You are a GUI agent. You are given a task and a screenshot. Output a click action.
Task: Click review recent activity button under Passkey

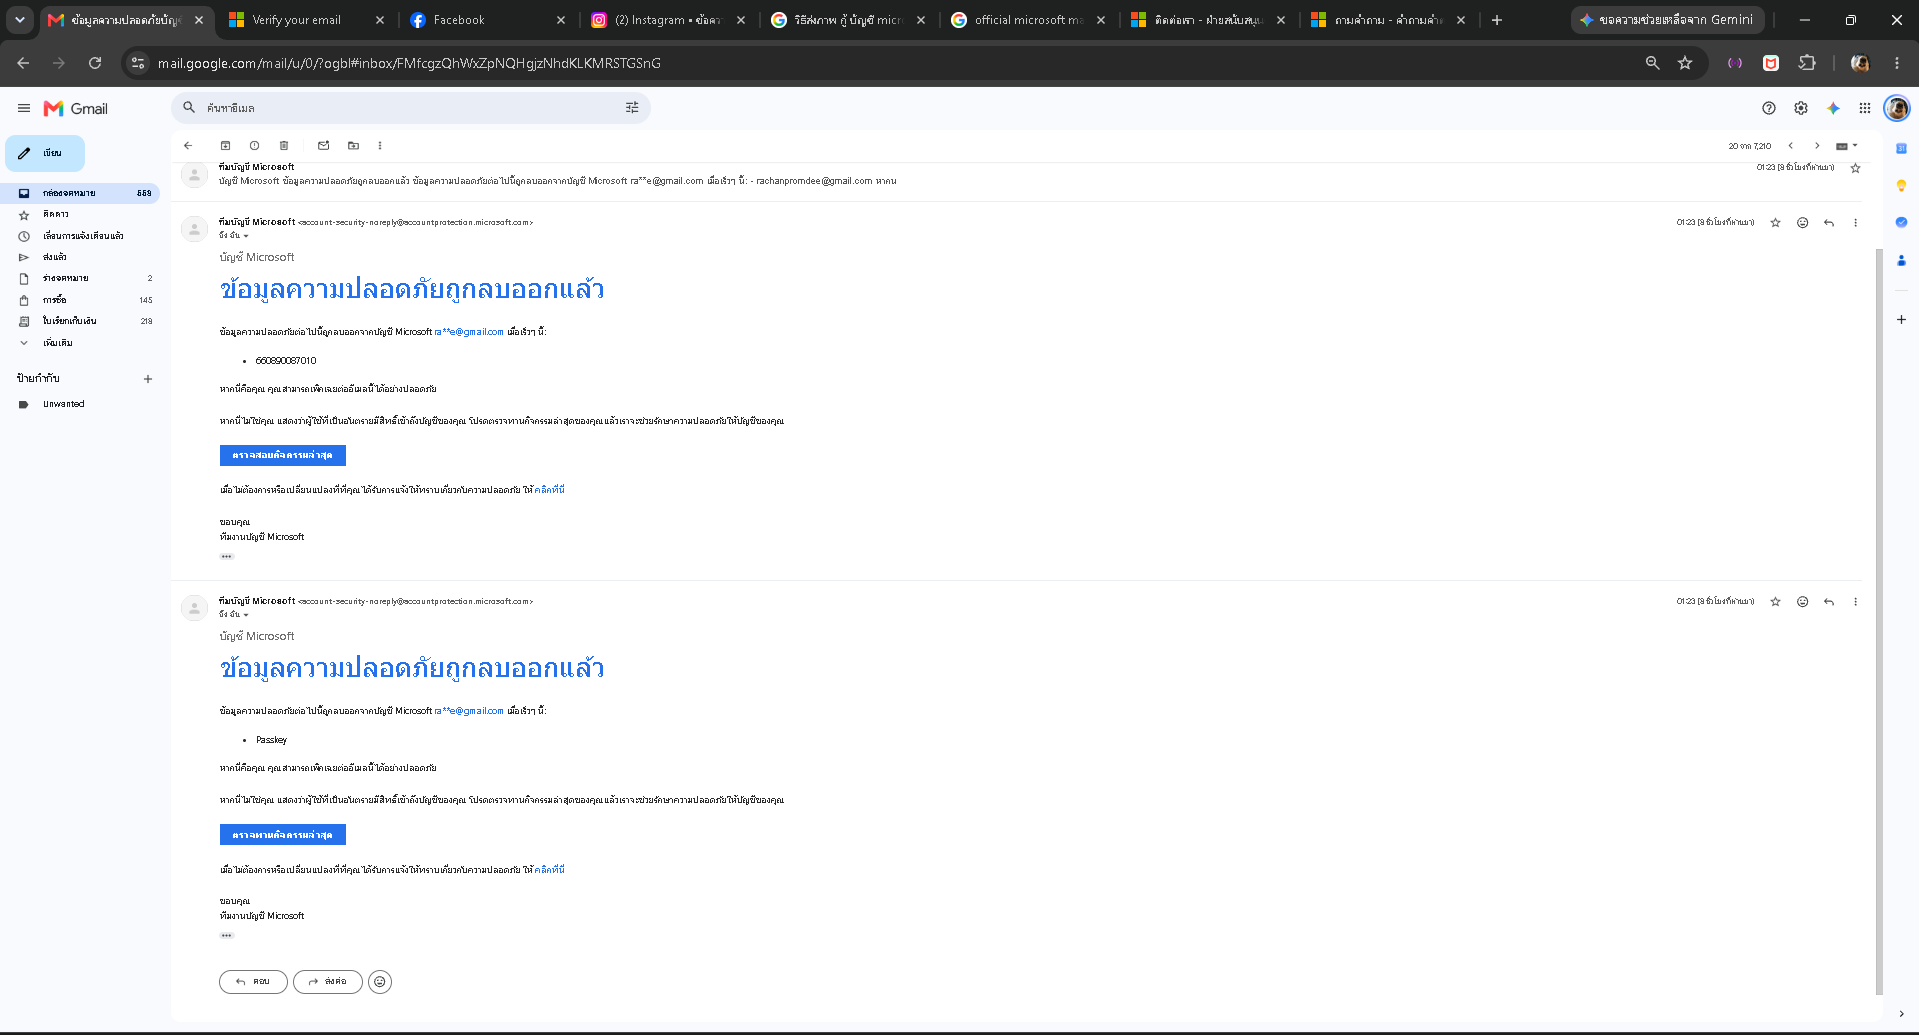pos(283,834)
